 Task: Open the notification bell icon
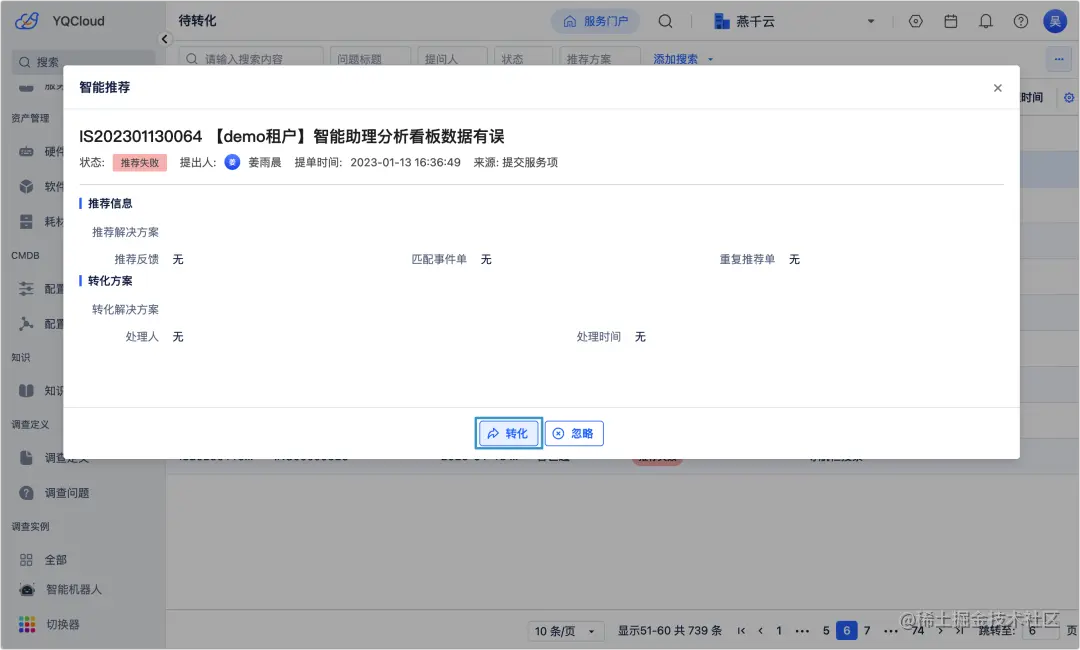[986, 20]
